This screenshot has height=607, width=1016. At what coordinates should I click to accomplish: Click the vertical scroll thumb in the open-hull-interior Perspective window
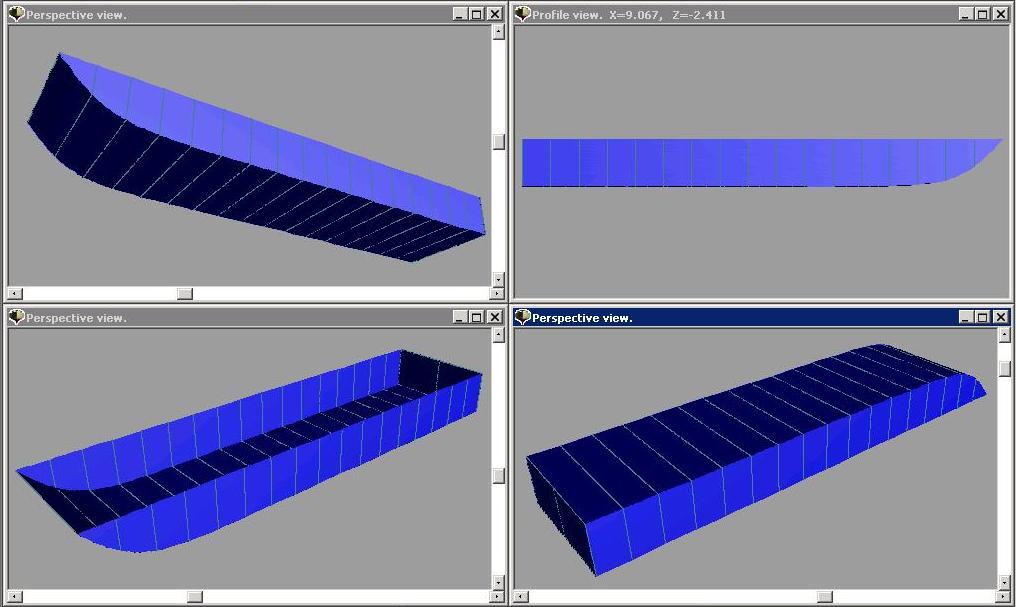[x=498, y=475]
